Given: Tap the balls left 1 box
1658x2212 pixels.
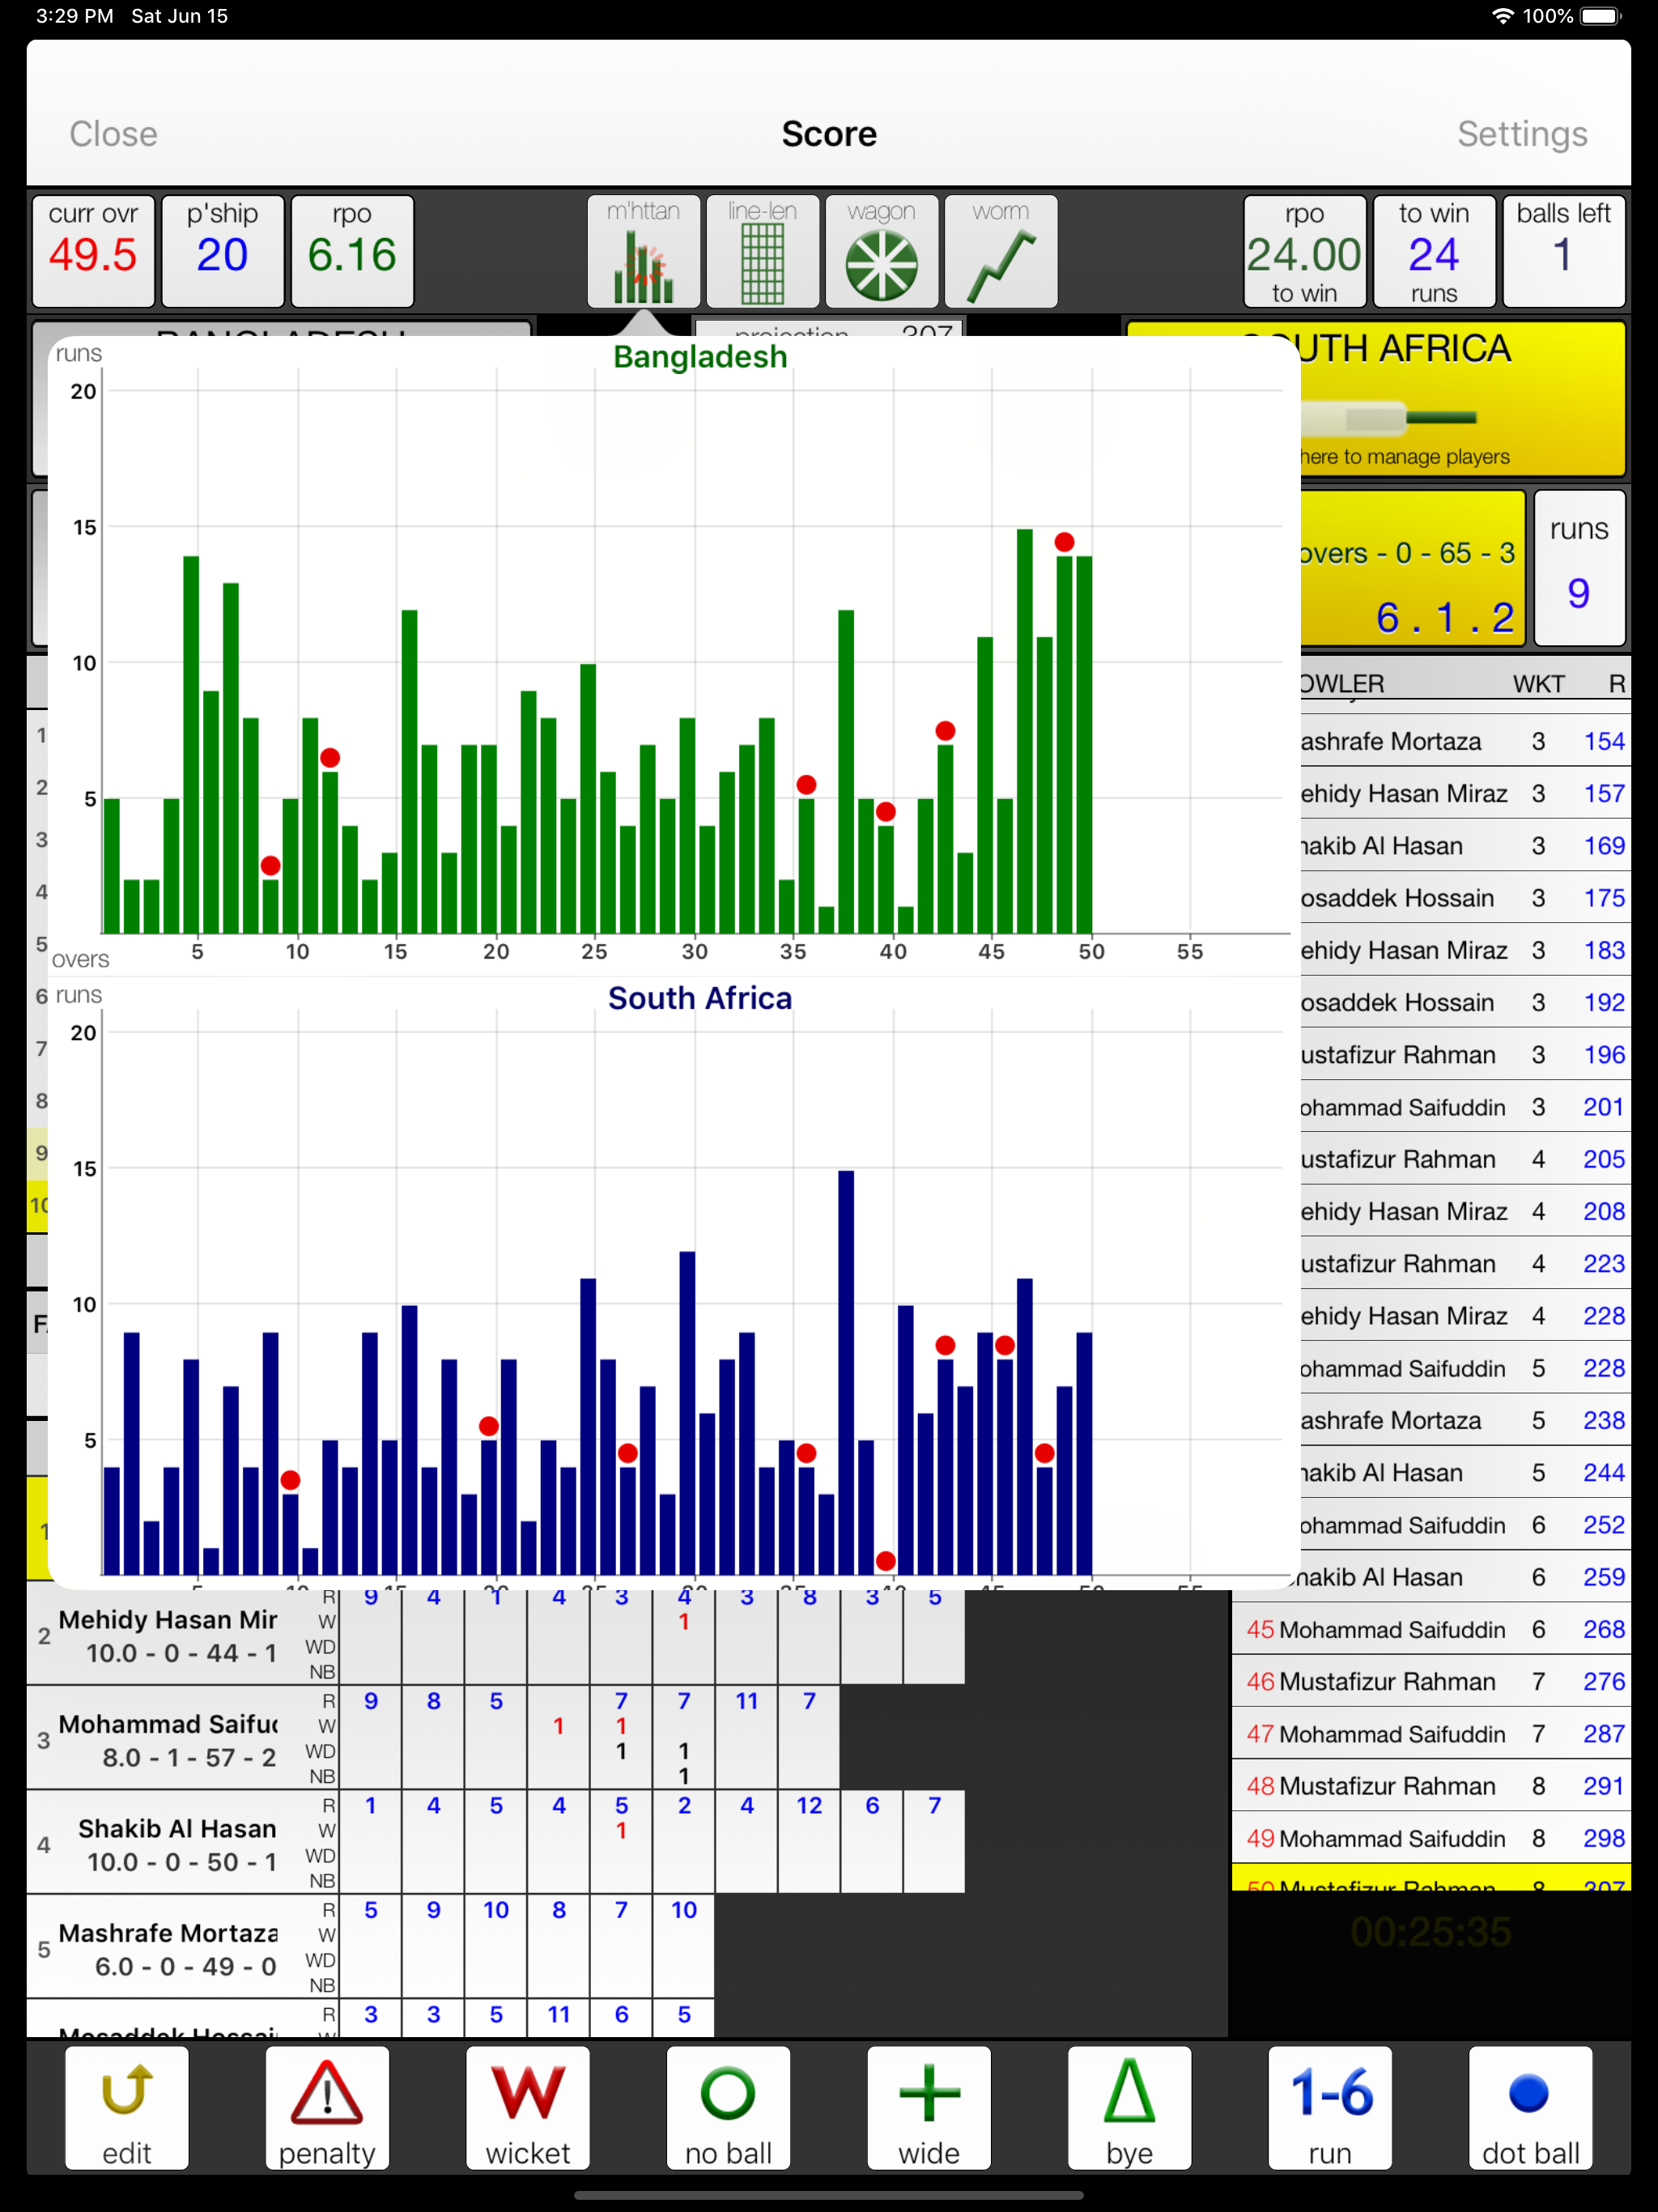Looking at the screenshot, I should click(1563, 251).
